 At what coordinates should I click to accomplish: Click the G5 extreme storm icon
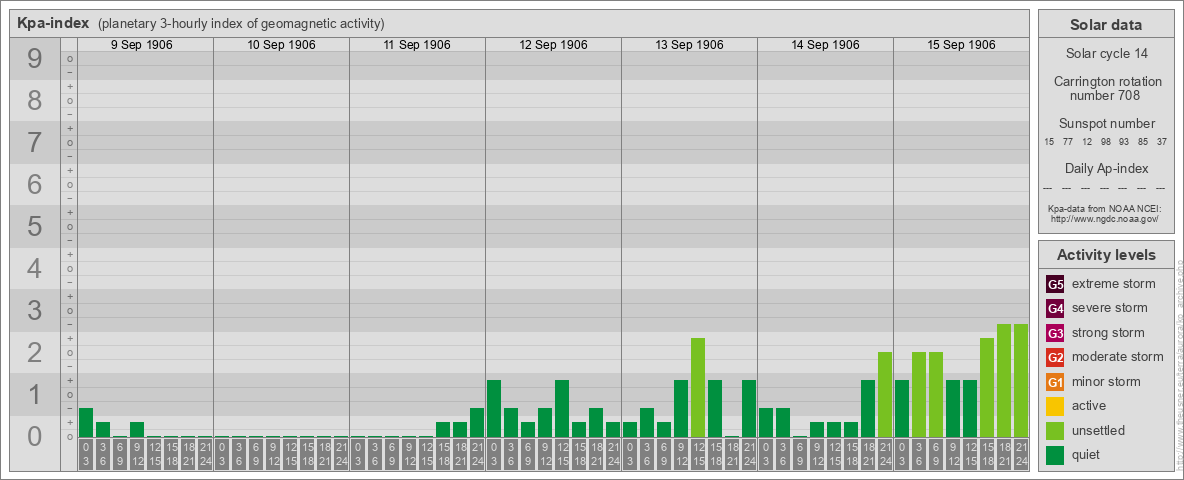[1055, 284]
